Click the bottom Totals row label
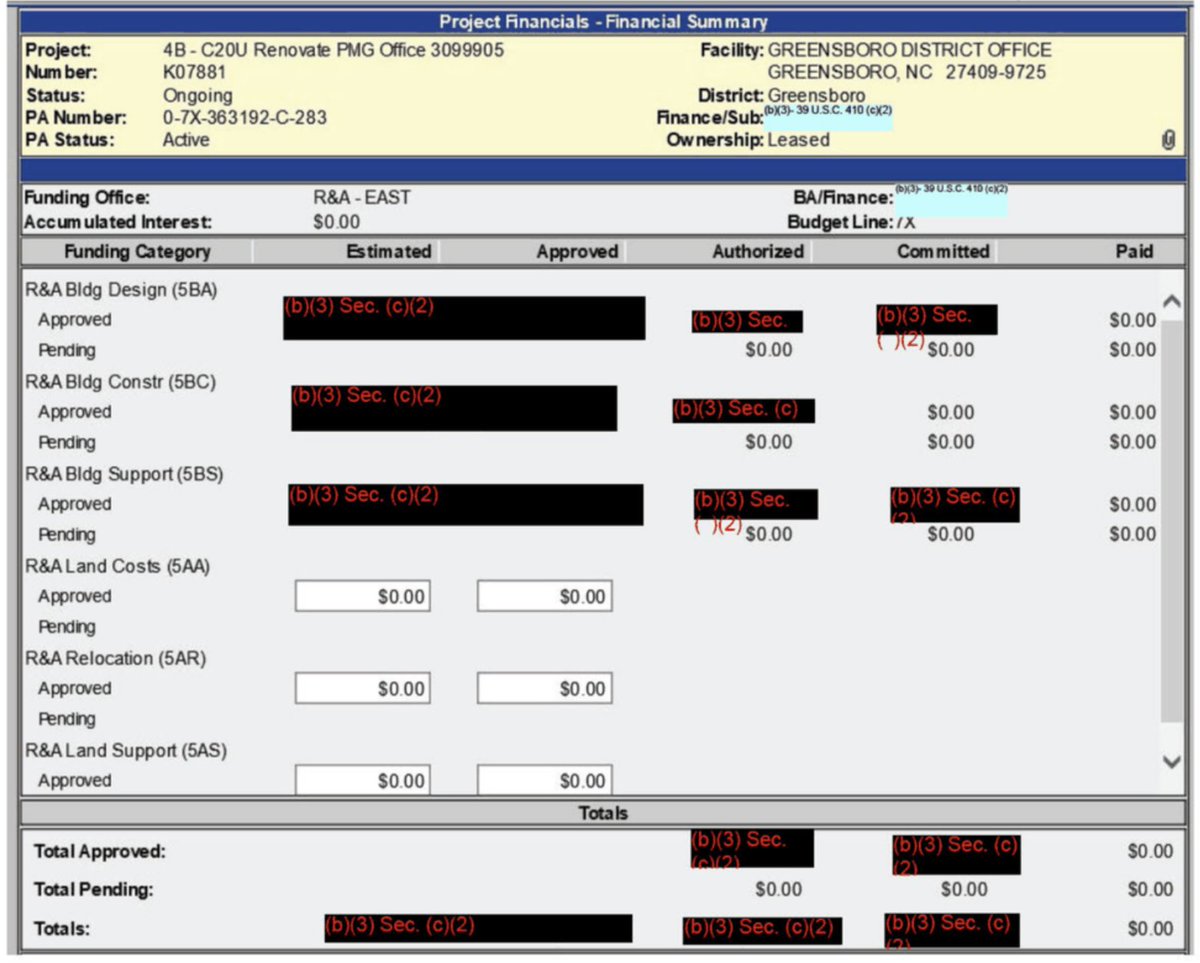1200x963 pixels. [62, 929]
